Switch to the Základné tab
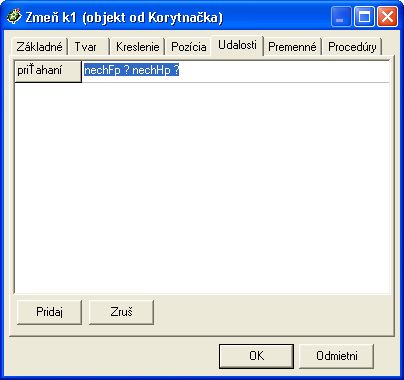 [x=39, y=47]
